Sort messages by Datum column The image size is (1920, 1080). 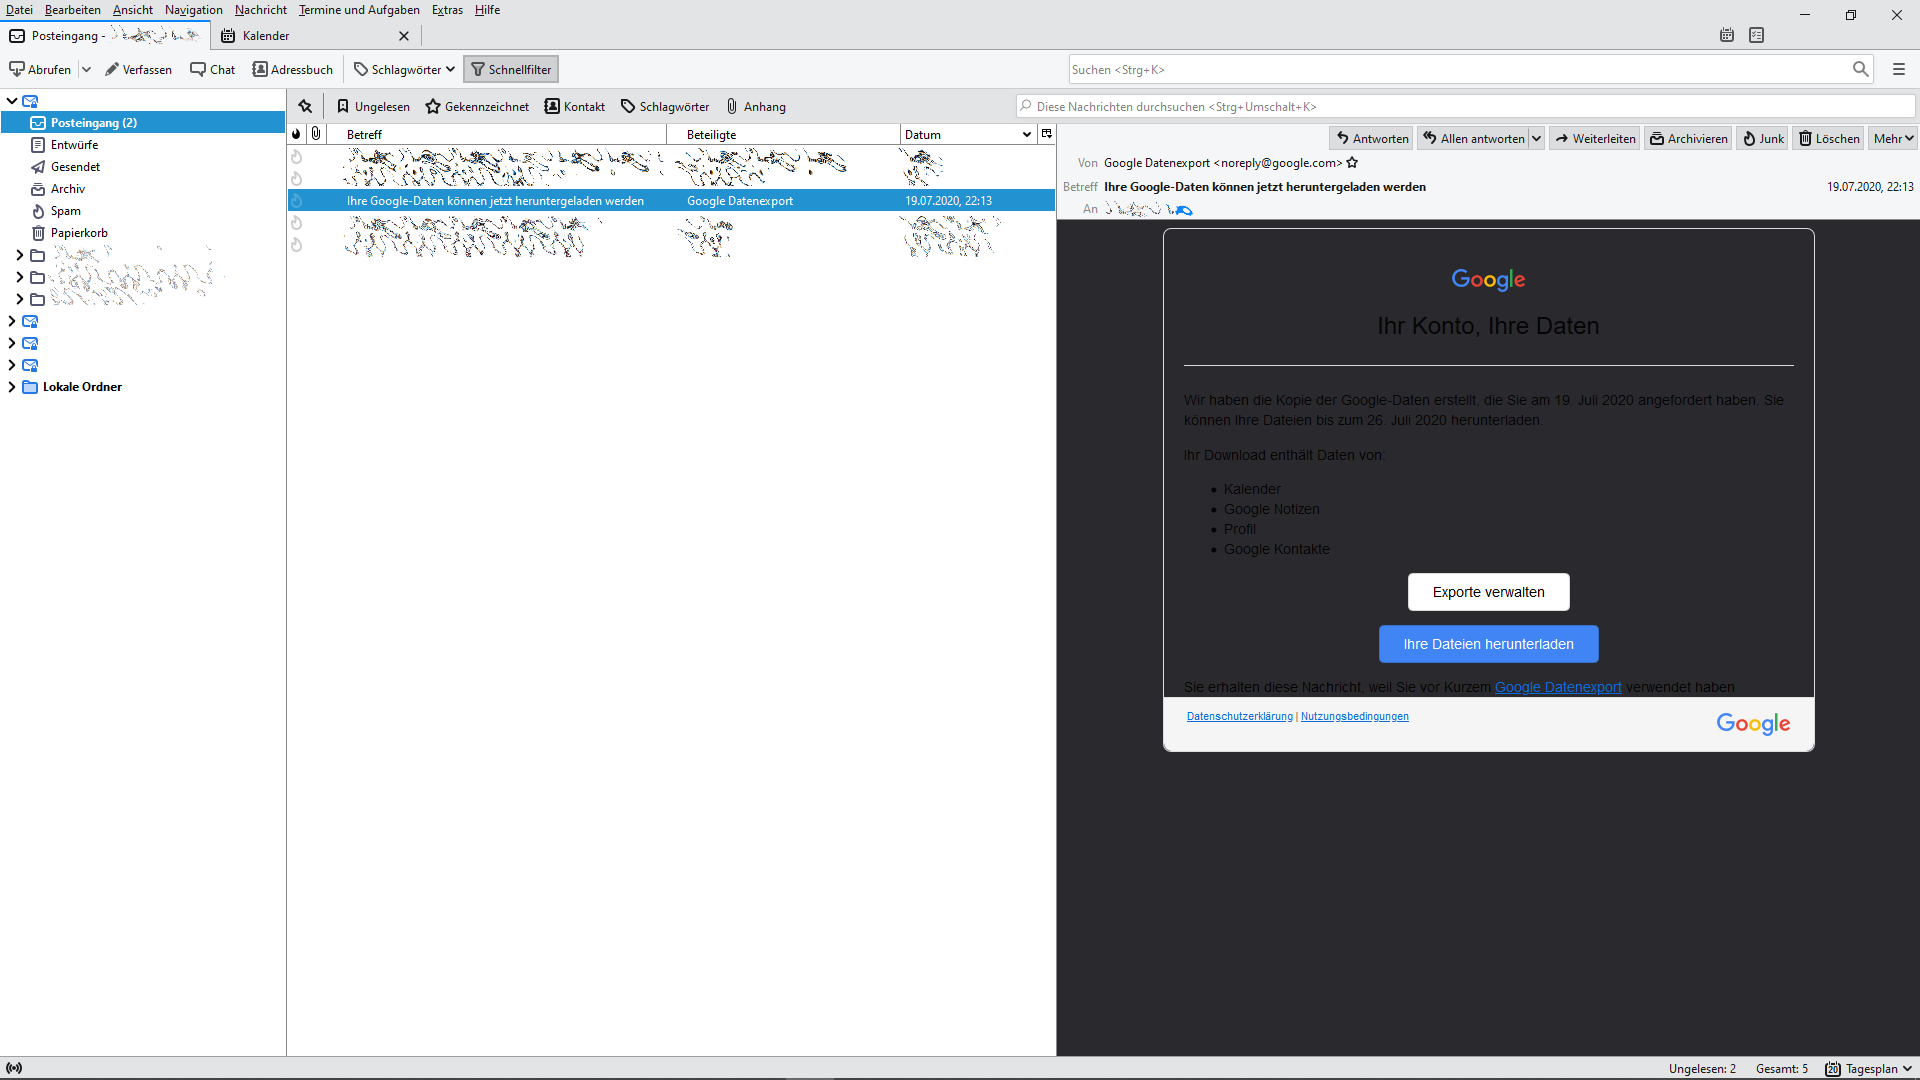point(967,134)
